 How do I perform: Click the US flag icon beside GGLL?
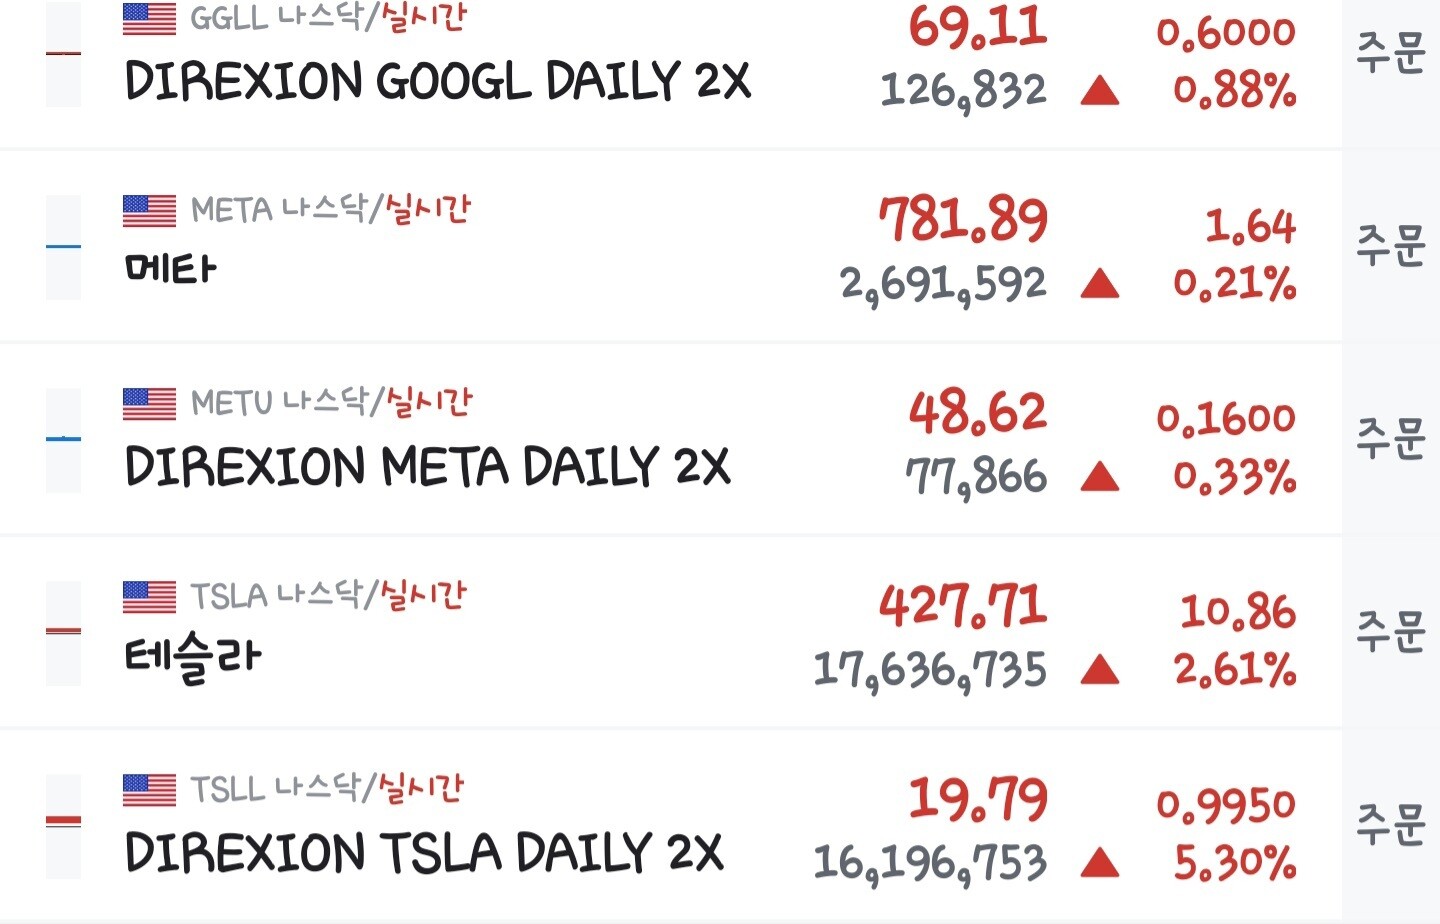click(149, 18)
